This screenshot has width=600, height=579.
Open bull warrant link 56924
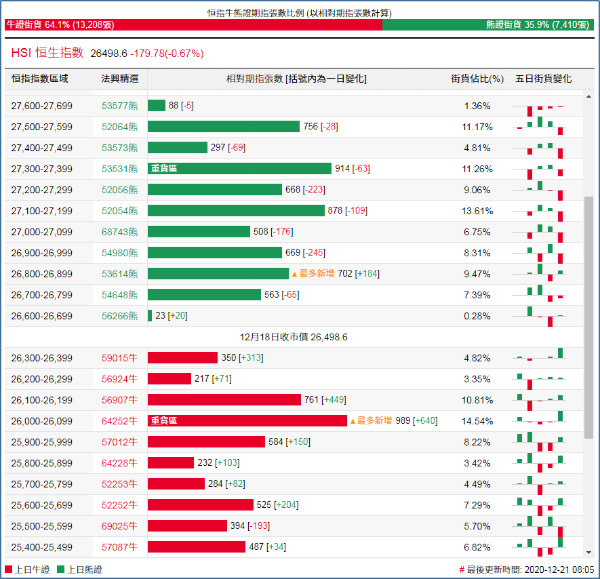point(119,379)
